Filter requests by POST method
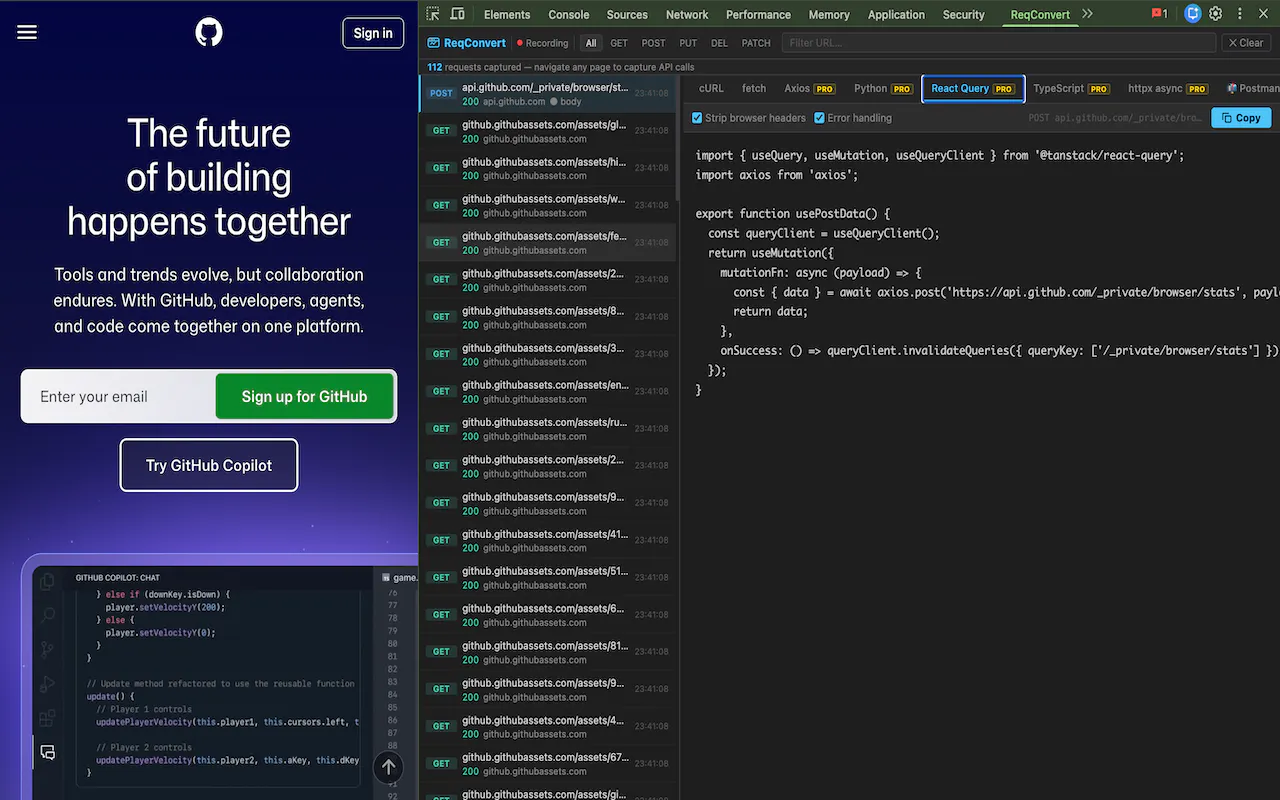The width and height of the screenshot is (1280, 800). click(x=653, y=43)
